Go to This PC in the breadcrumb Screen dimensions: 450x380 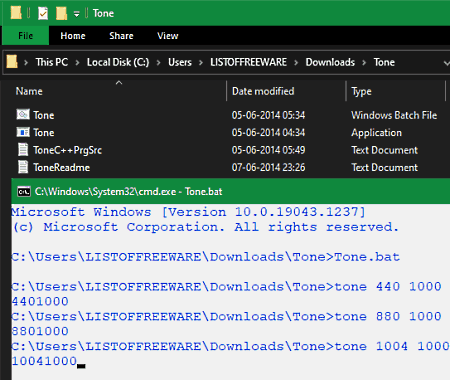[x=52, y=62]
